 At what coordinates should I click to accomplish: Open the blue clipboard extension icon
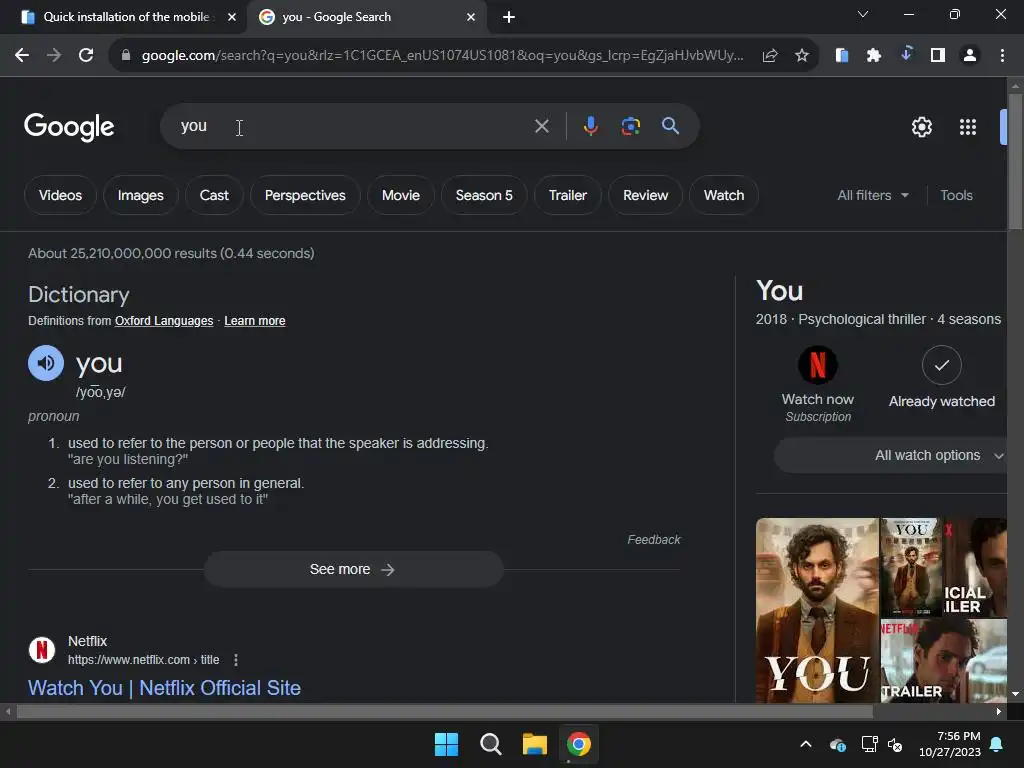[842, 56]
